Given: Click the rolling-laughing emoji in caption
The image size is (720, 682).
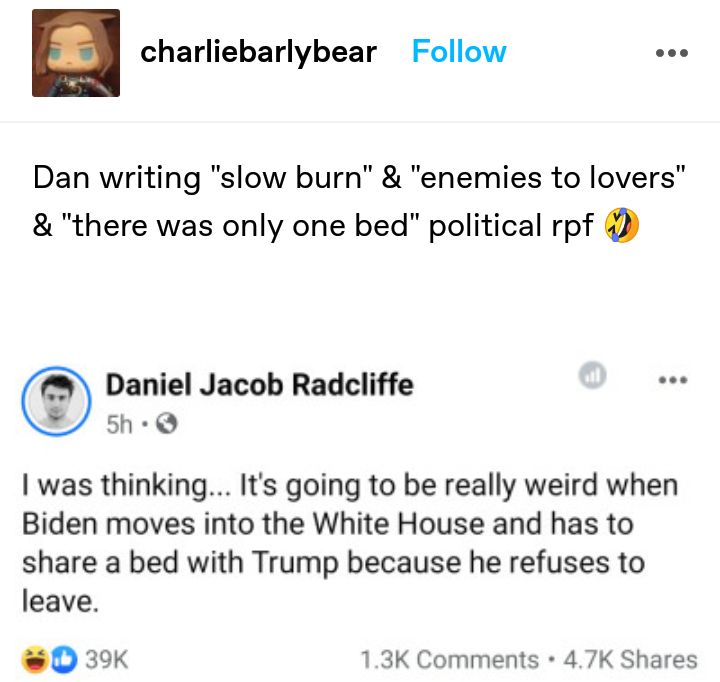Looking at the screenshot, I should 621,225.
